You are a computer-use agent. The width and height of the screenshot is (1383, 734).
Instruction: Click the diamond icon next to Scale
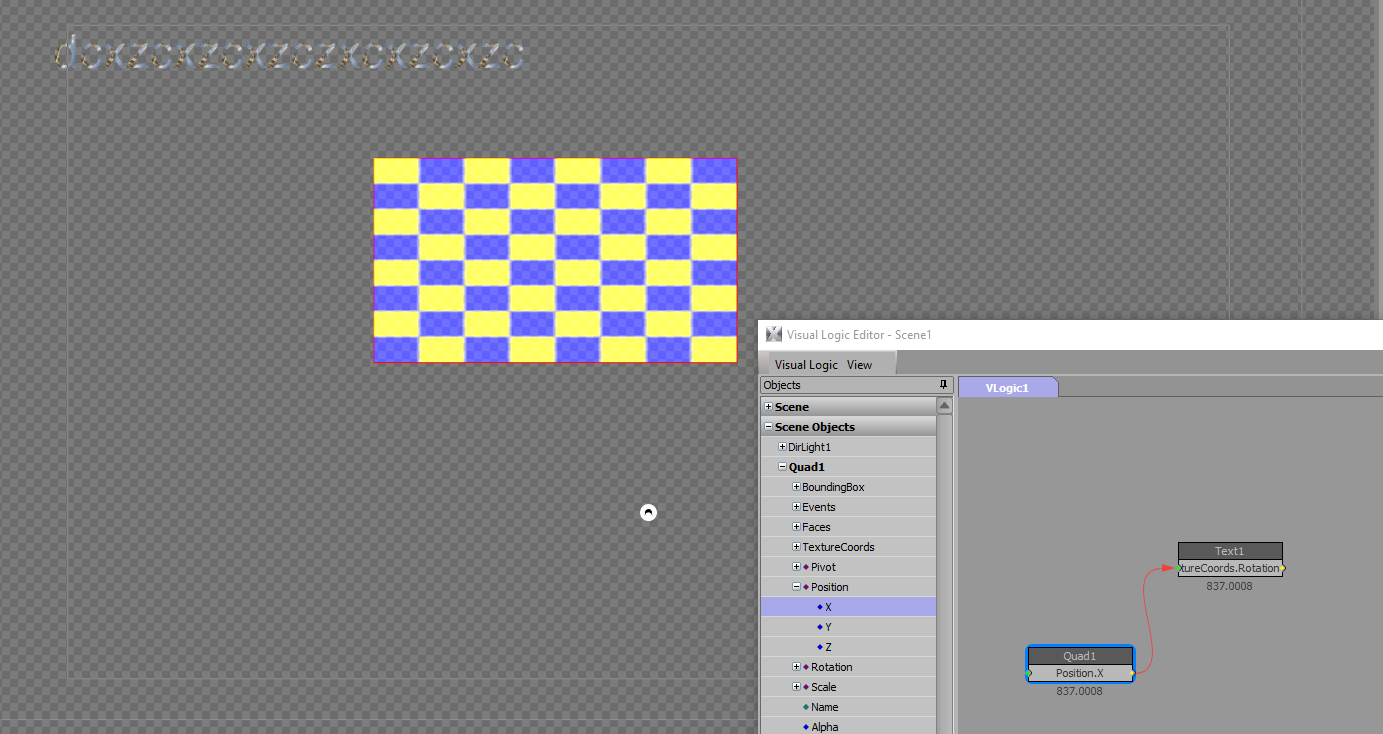(804, 687)
